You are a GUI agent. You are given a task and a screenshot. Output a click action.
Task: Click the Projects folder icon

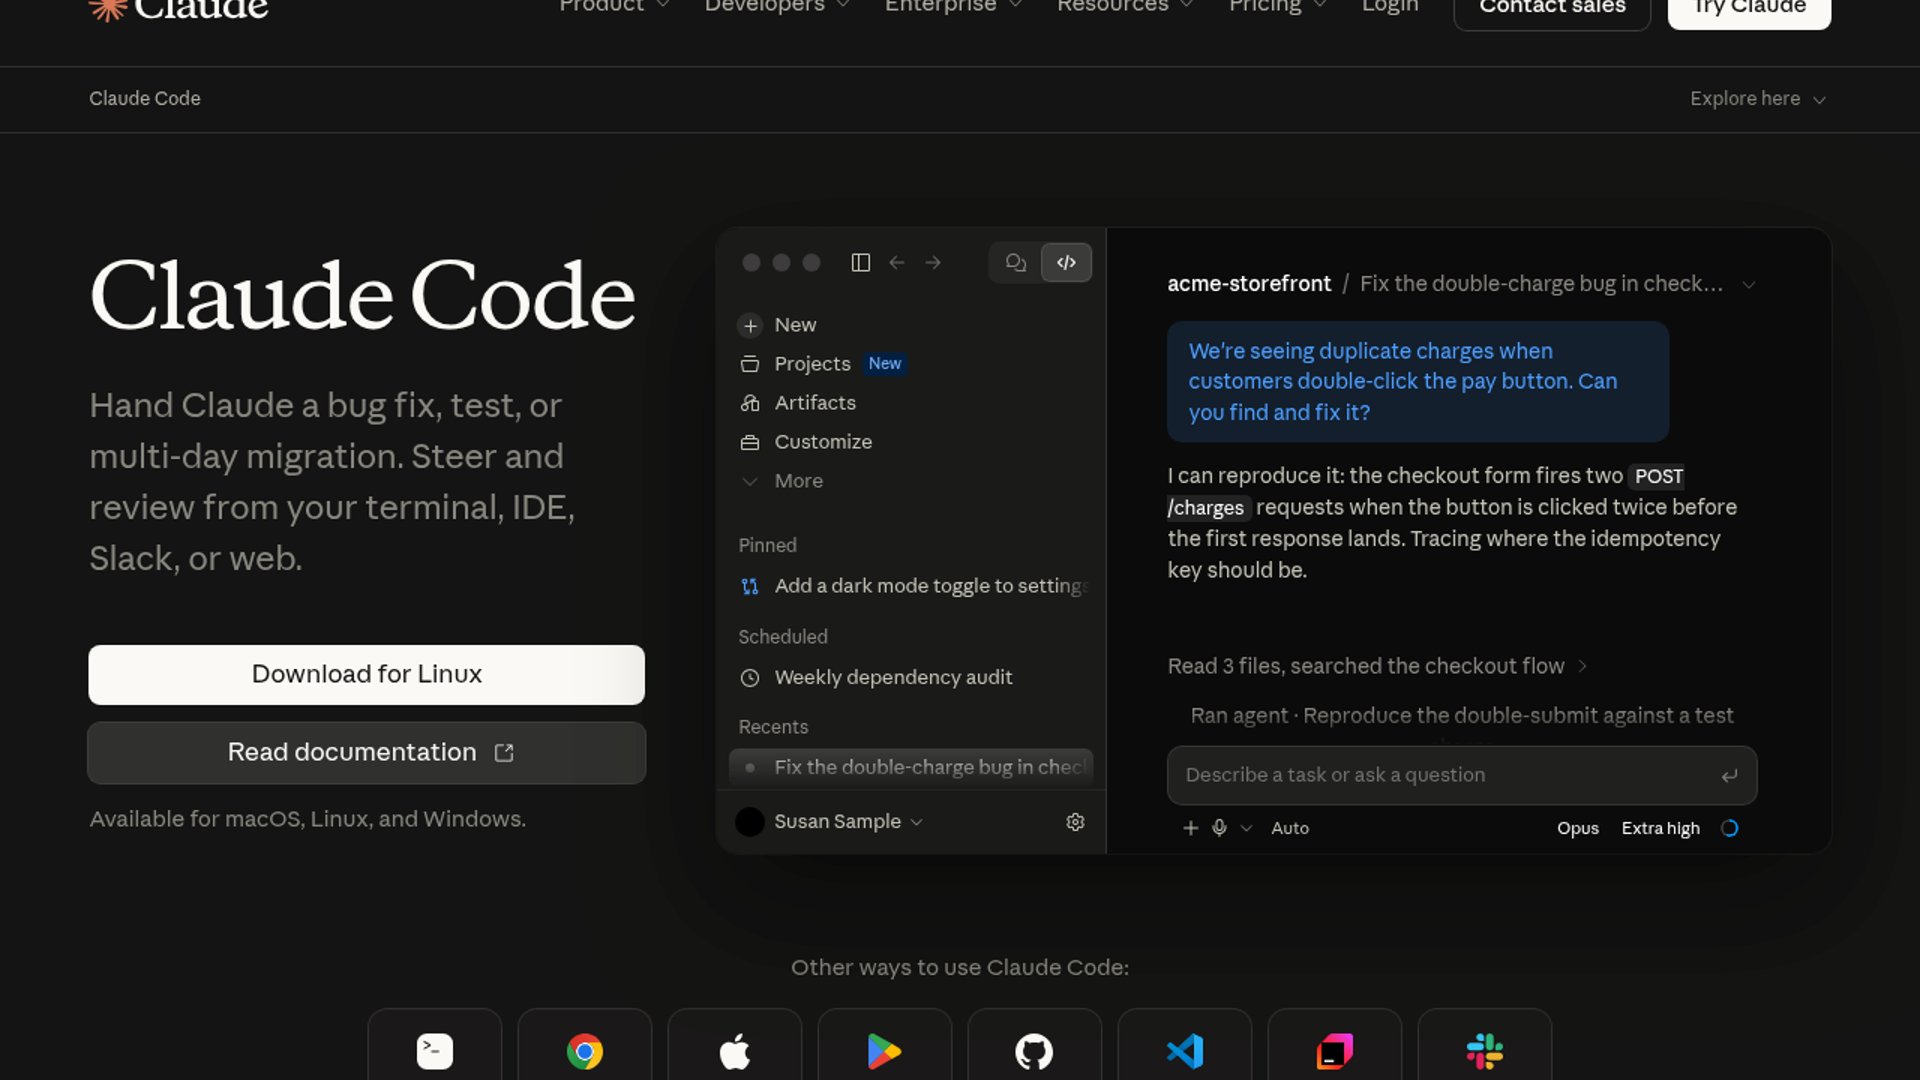pyautogui.click(x=750, y=364)
